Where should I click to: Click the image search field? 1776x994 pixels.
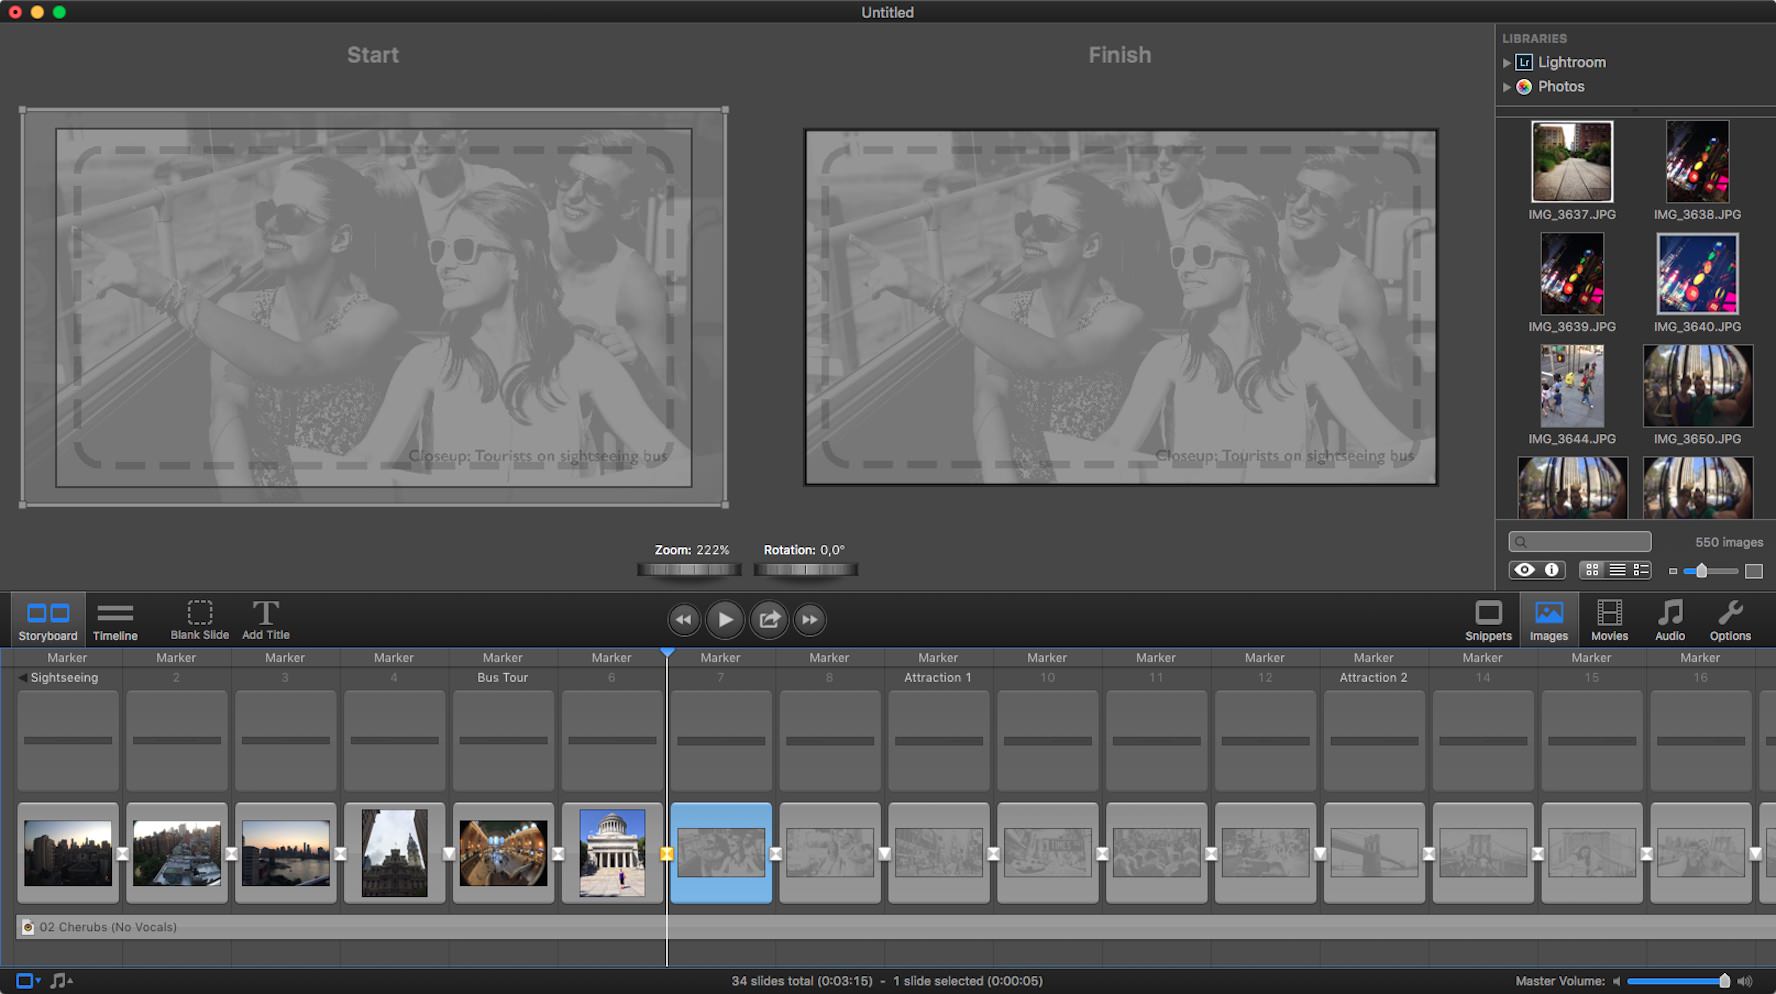coord(1580,542)
